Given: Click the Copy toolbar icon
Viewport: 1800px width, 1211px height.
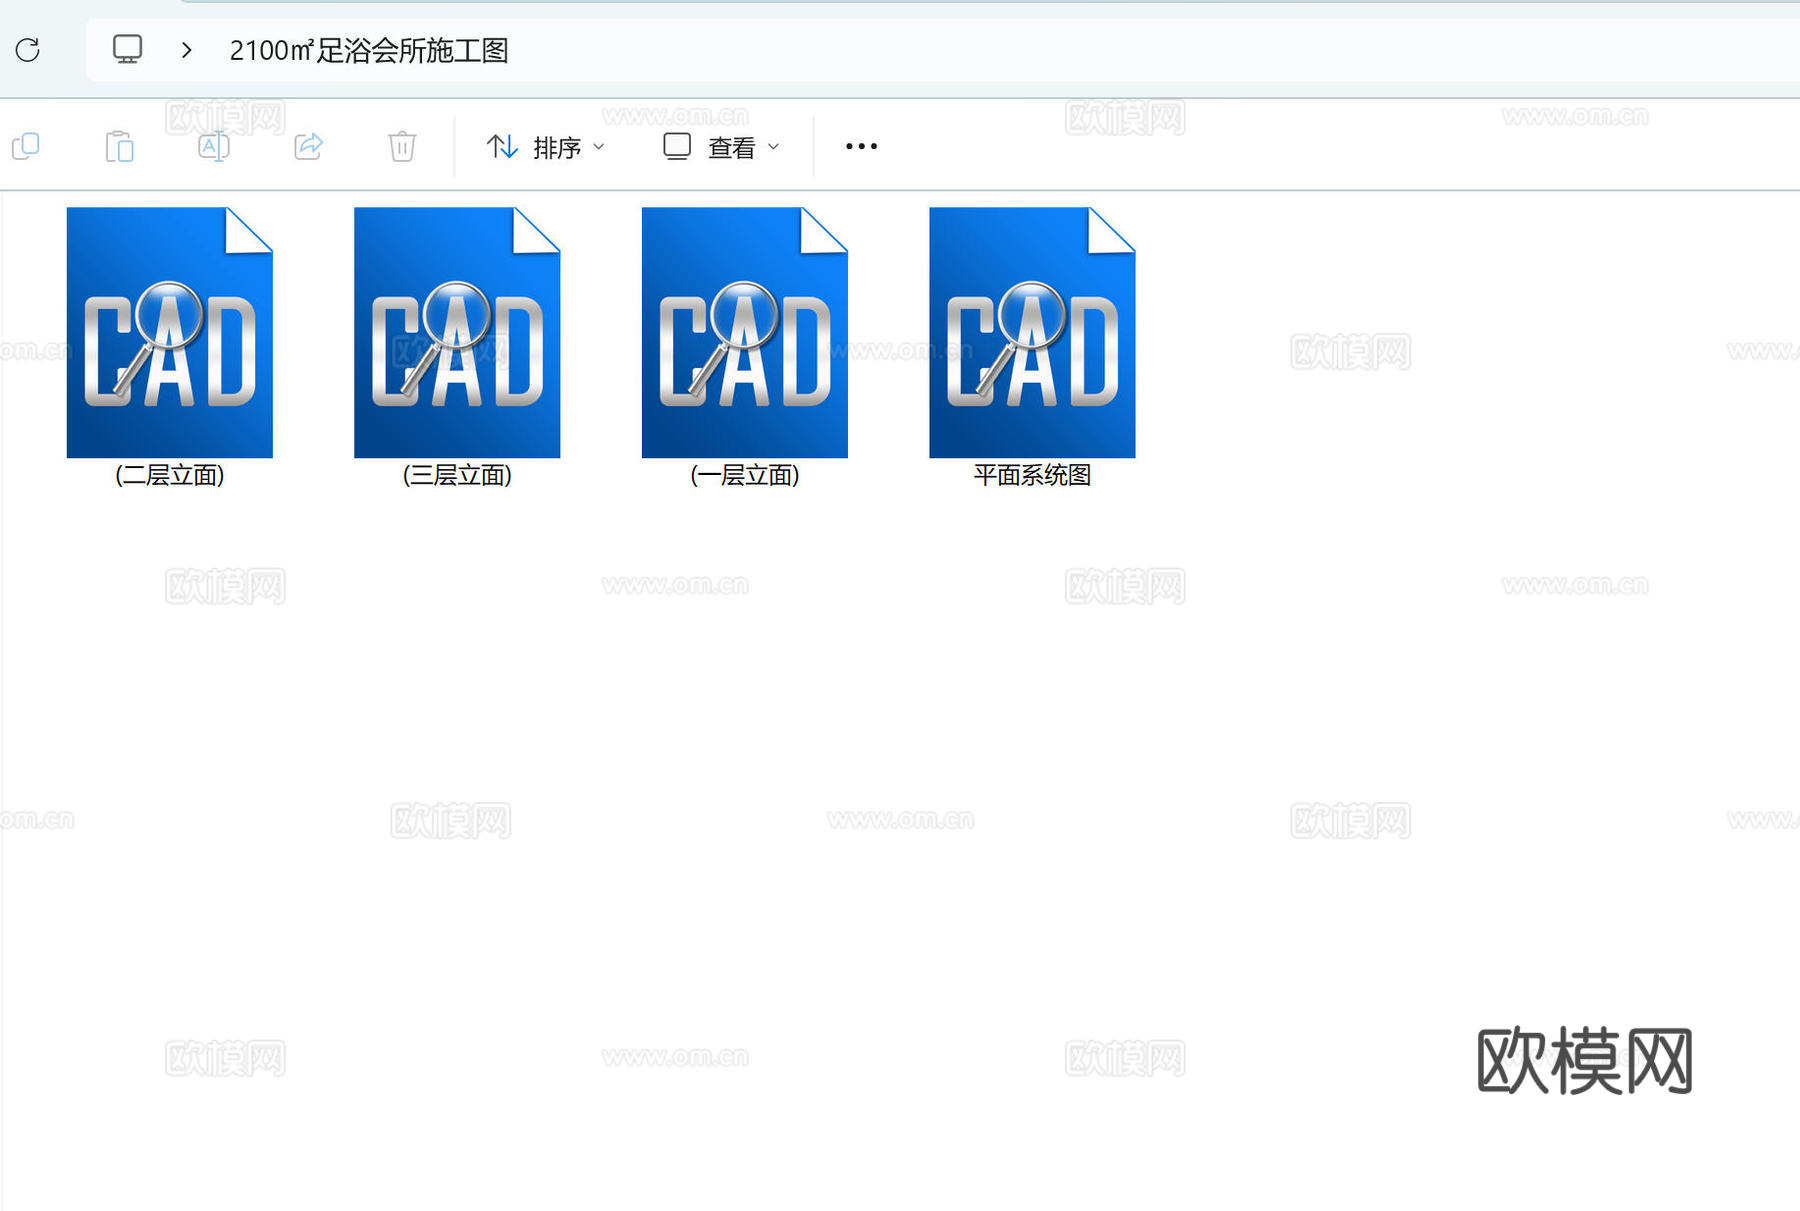Looking at the screenshot, I should coord(26,147).
